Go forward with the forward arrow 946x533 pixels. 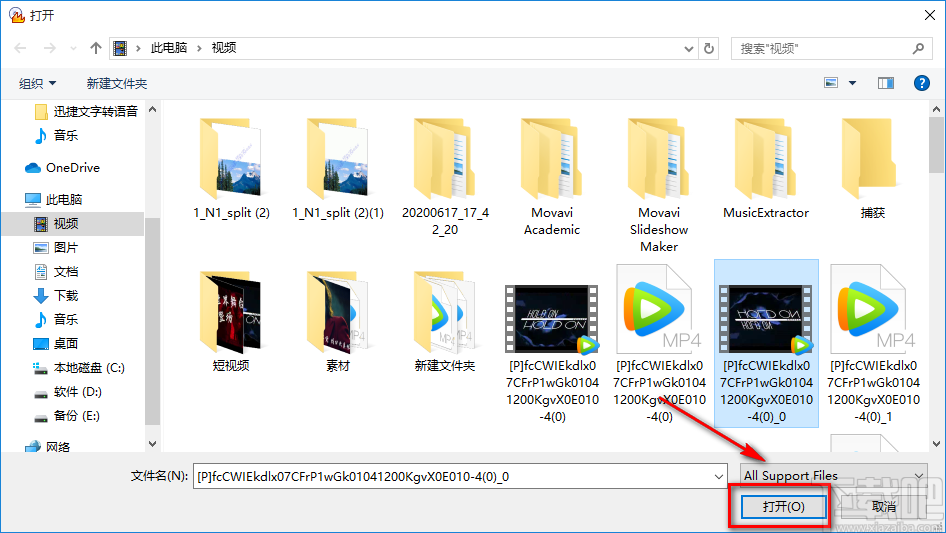[x=49, y=48]
